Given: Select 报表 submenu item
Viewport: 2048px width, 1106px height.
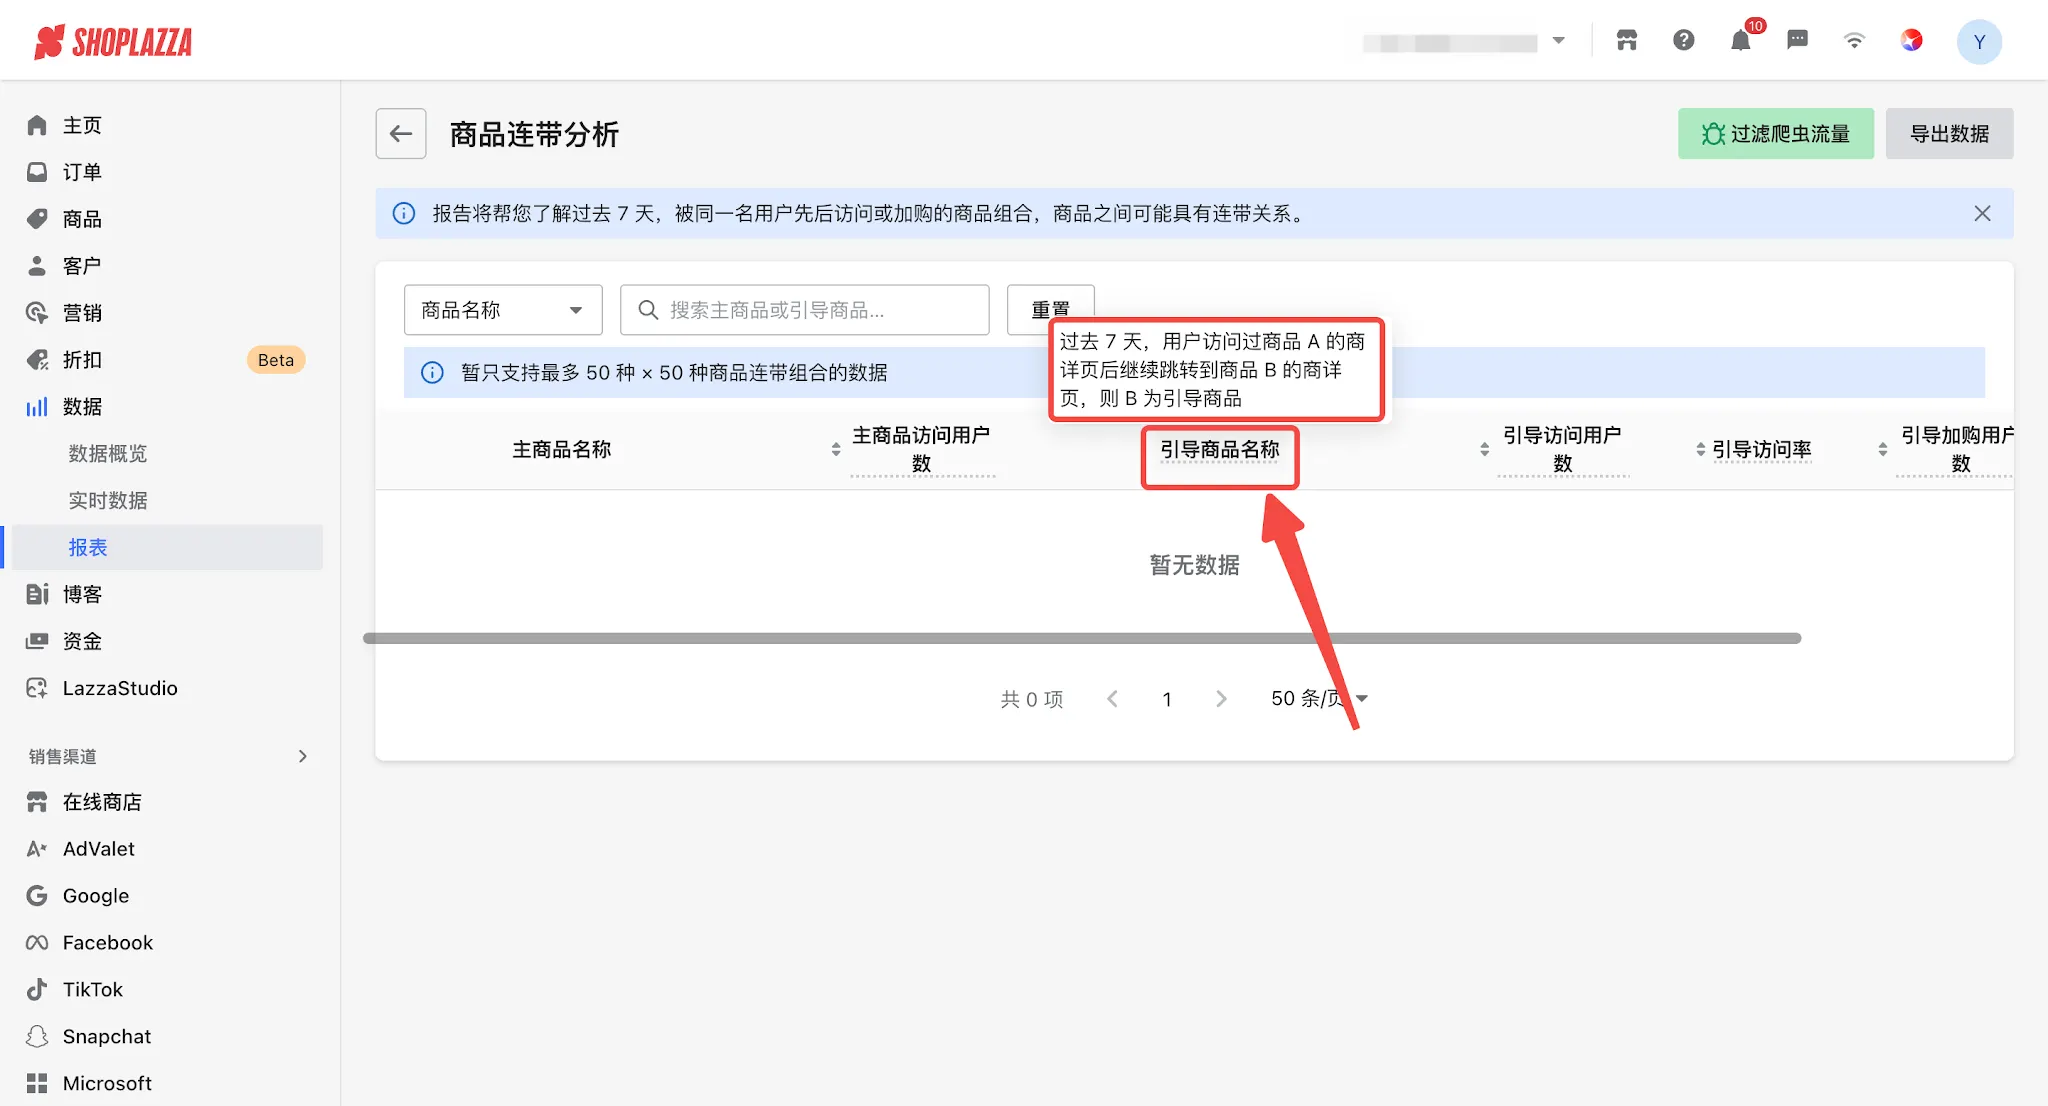Looking at the screenshot, I should 165,547.
